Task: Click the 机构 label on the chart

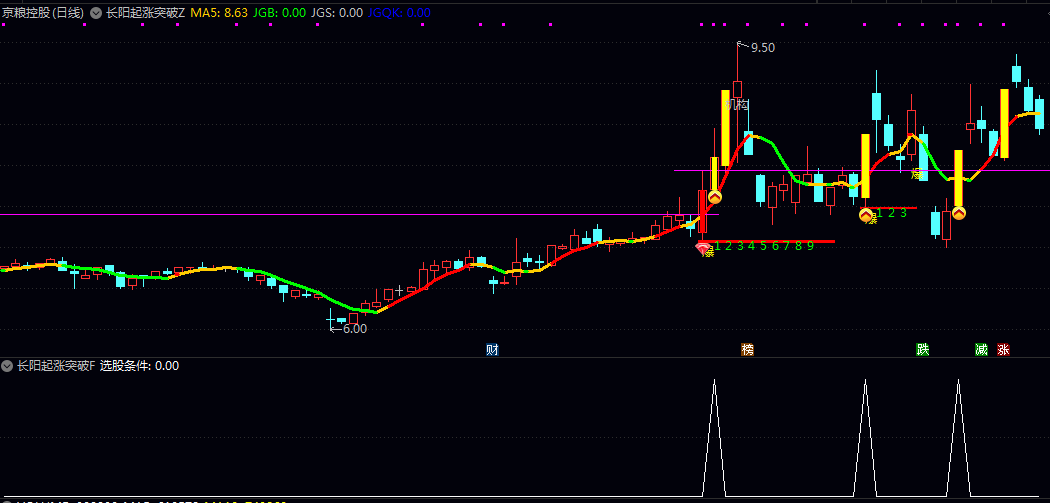Action: coord(737,104)
